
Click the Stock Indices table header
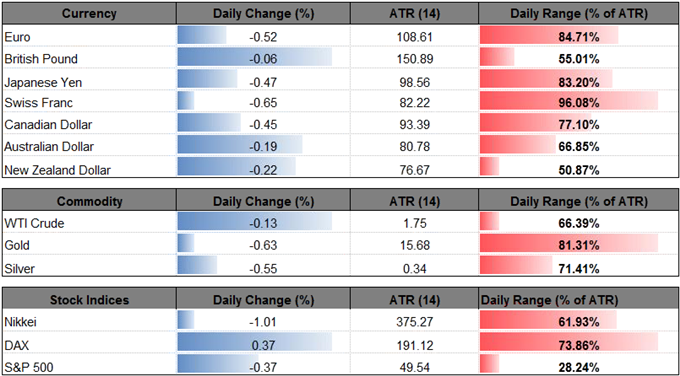click(x=89, y=300)
